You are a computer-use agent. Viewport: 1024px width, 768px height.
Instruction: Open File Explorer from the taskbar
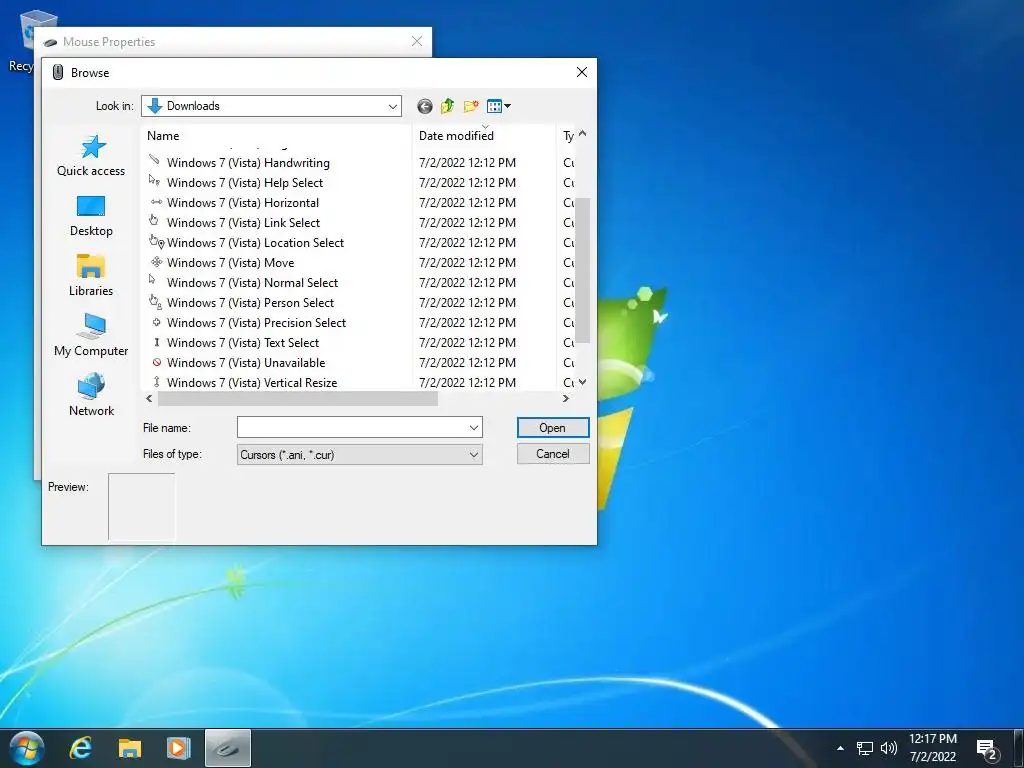(x=129, y=748)
